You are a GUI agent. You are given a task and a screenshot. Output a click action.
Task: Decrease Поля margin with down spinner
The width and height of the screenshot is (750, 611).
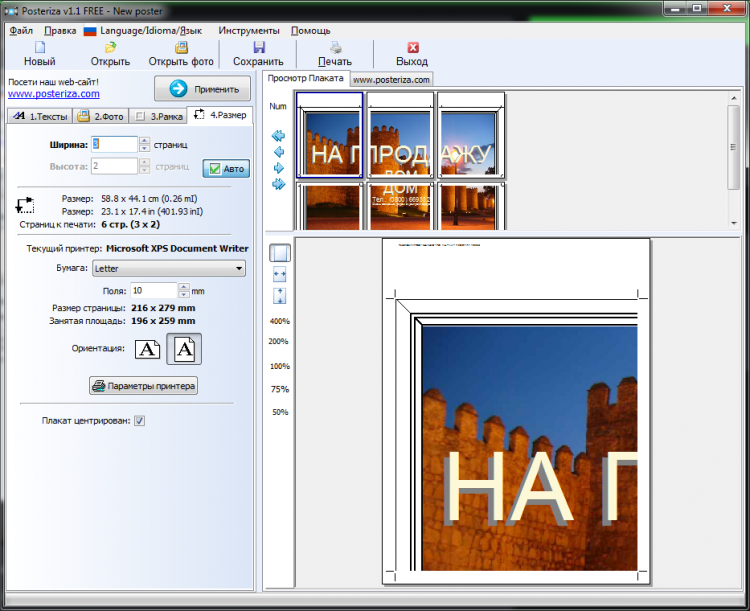point(182,295)
